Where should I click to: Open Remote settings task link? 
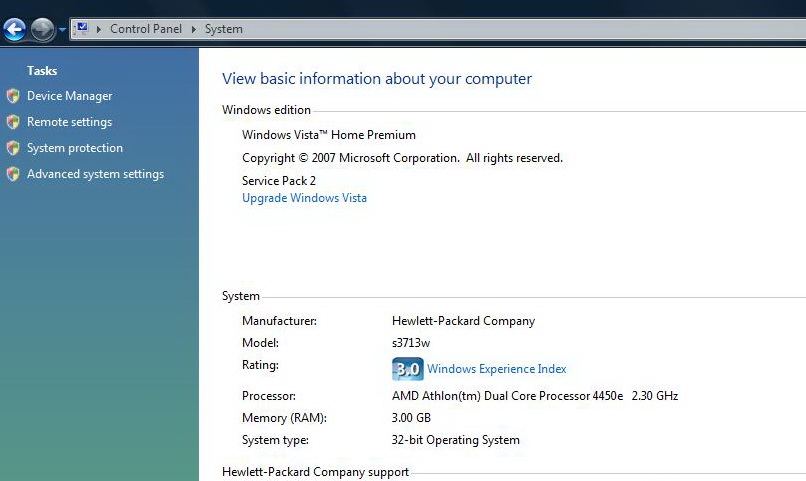(69, 122)
